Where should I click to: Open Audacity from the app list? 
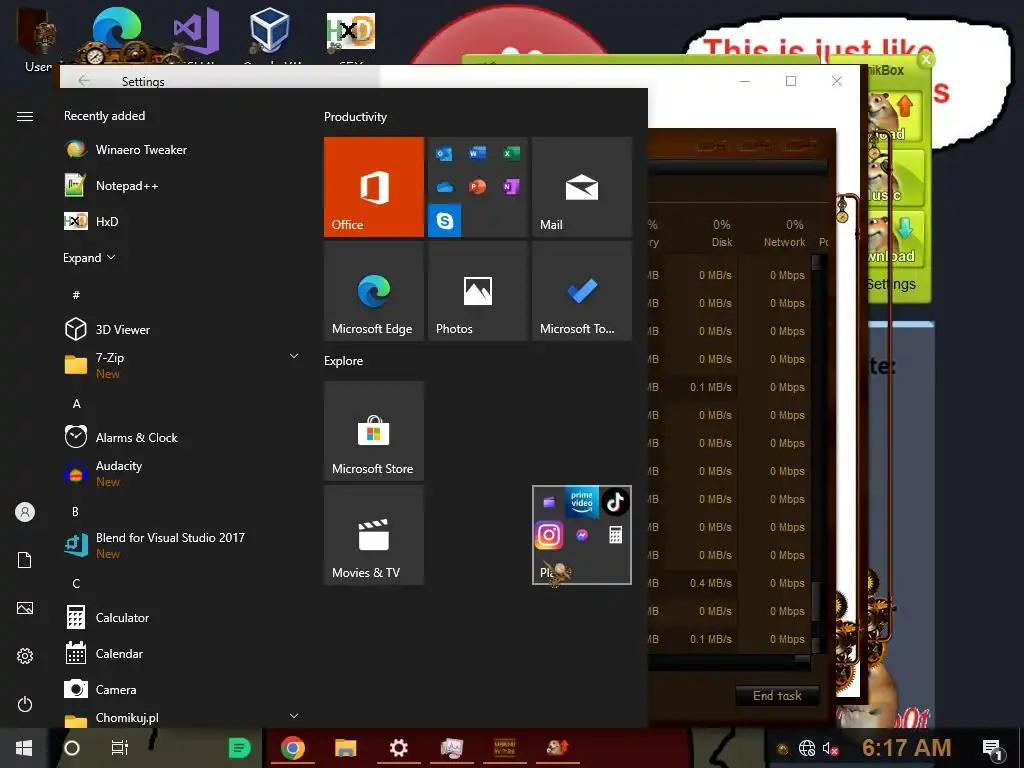coord(181,473)
